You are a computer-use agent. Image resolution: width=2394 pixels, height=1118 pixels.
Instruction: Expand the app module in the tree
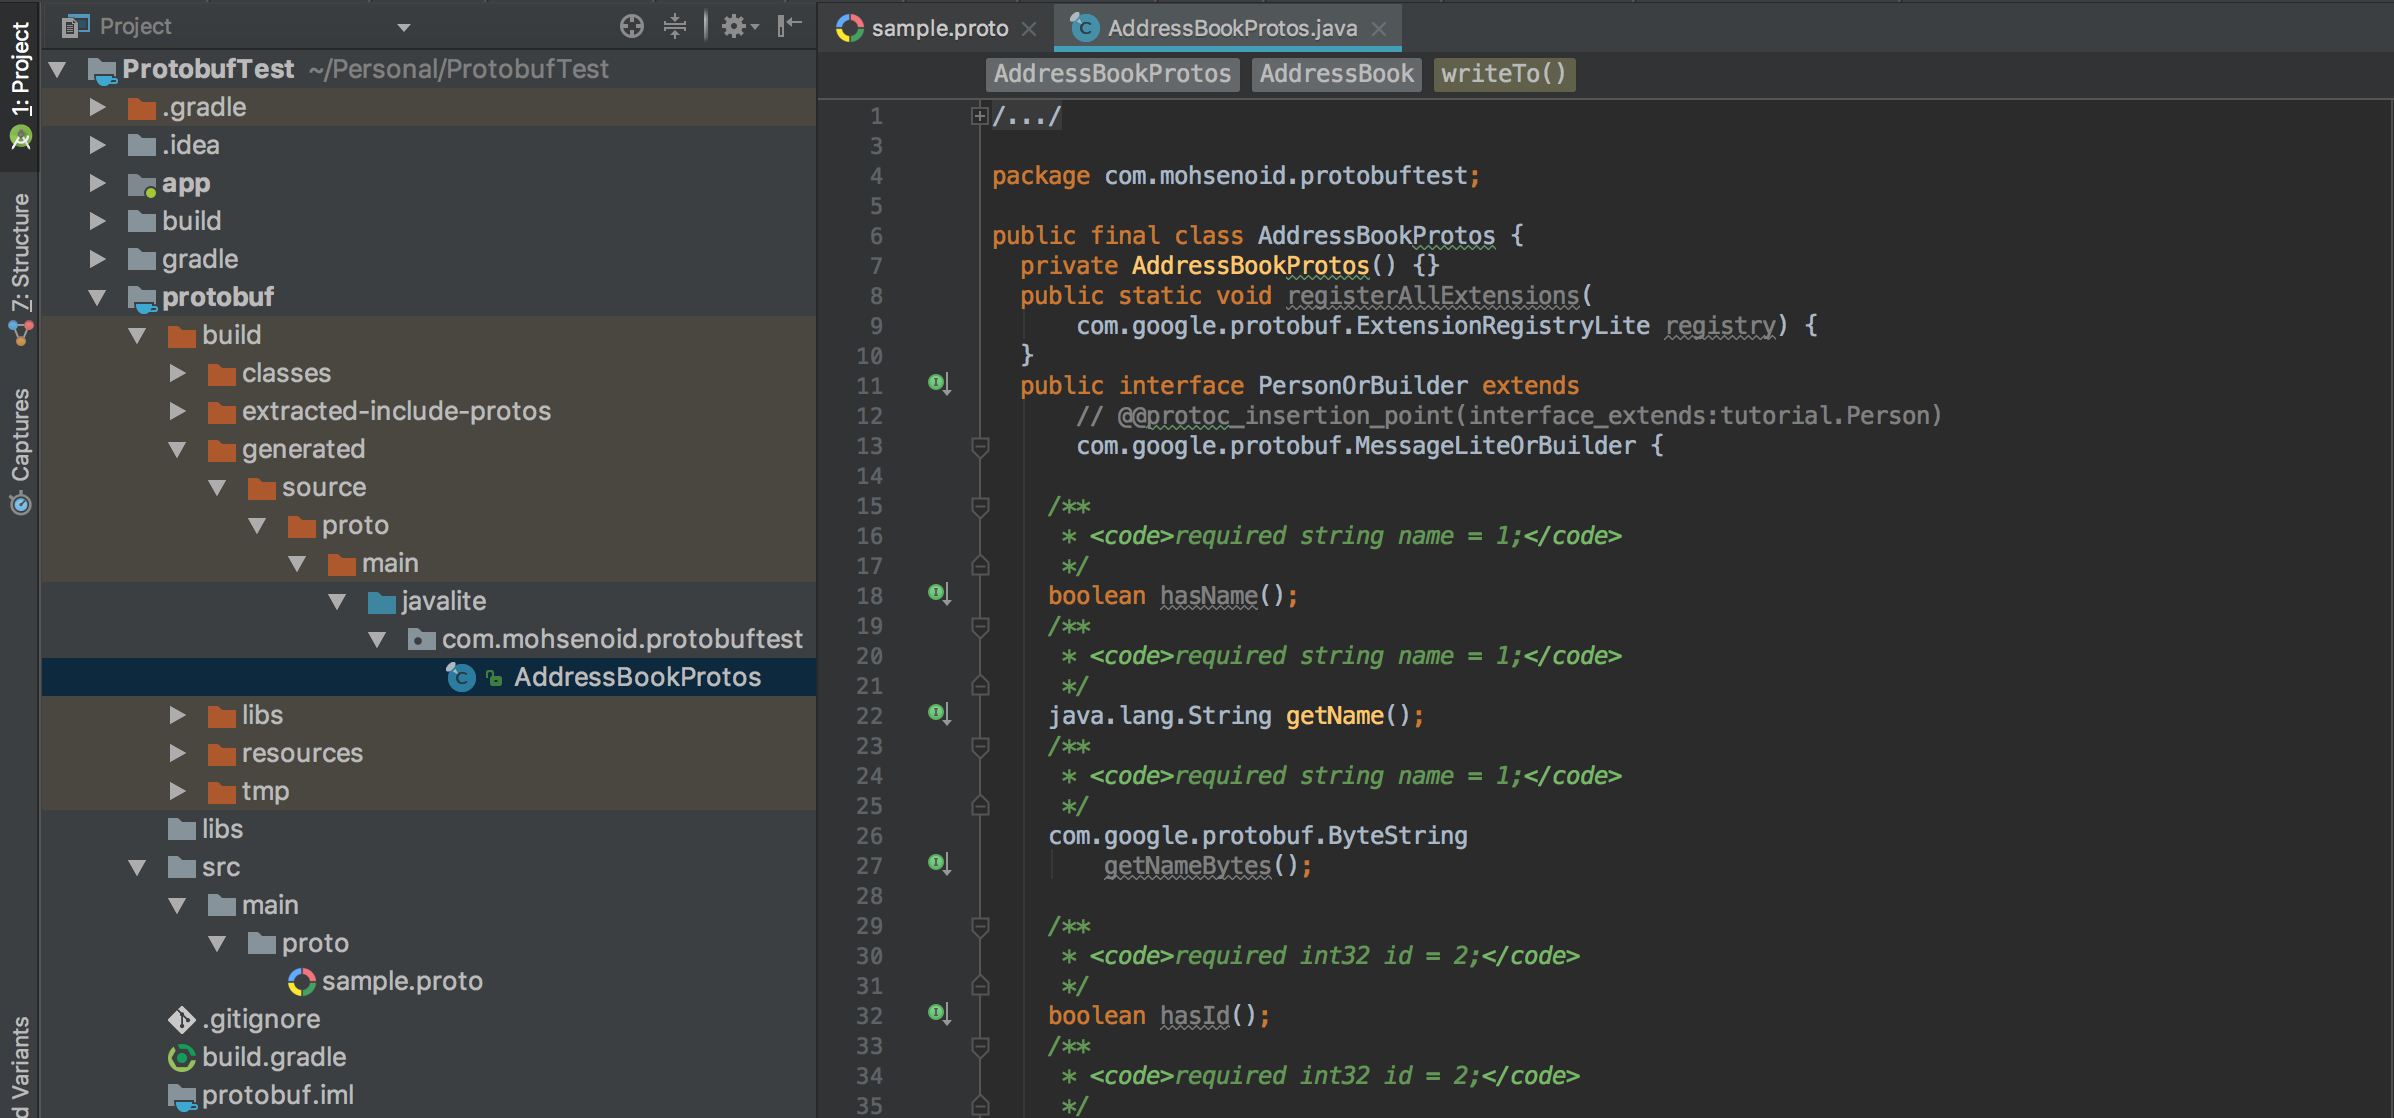point(97,183)
